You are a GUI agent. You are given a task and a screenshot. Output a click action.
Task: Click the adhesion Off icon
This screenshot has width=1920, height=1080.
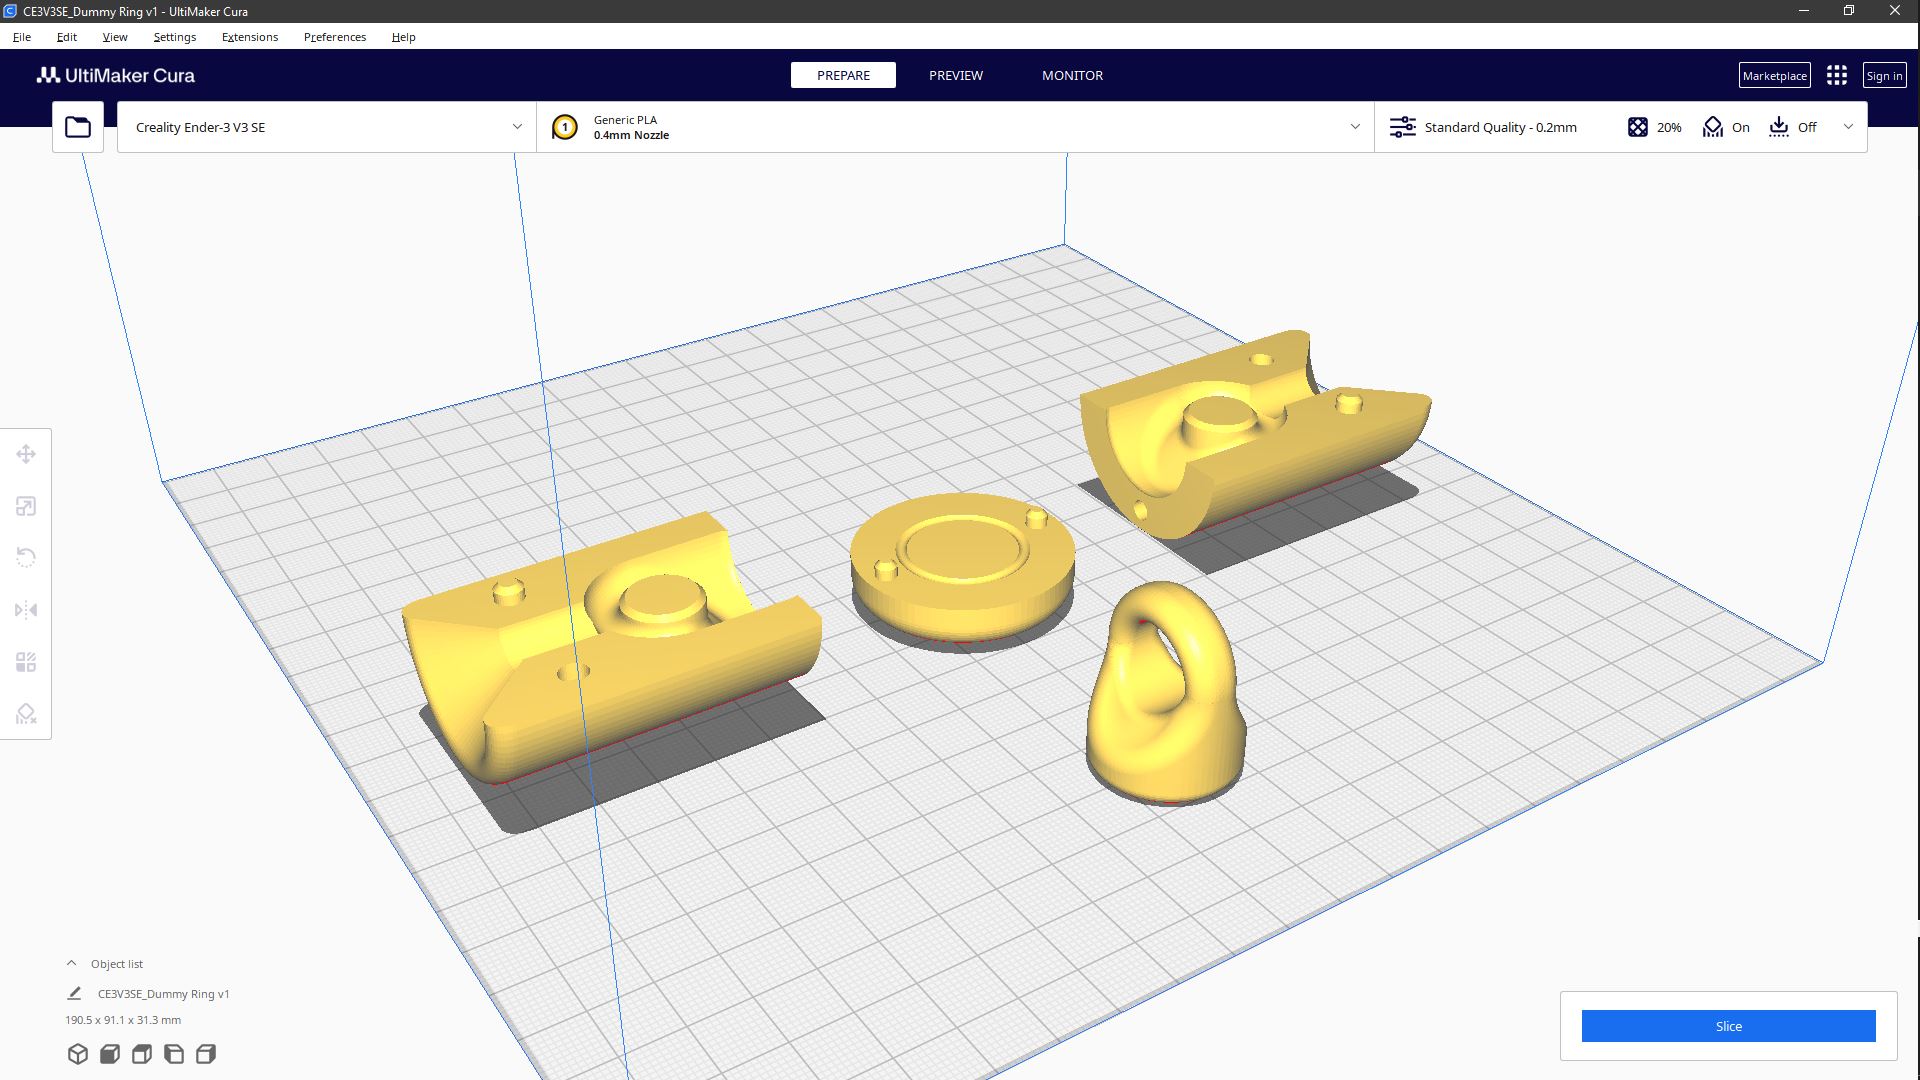(x=1779, y=127)
